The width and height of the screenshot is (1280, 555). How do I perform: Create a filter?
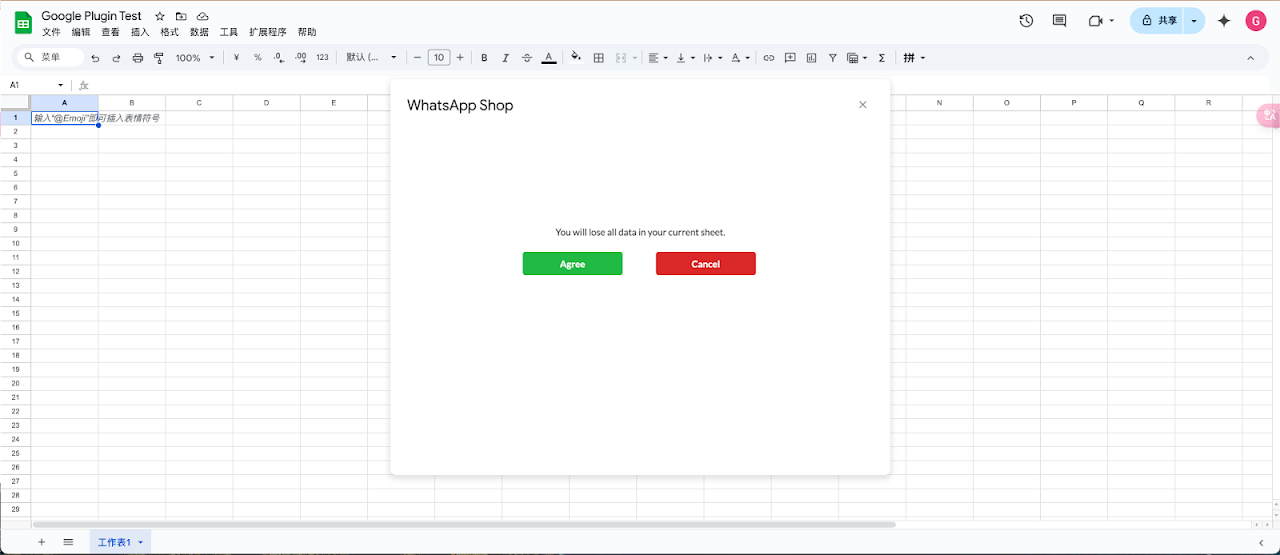tap(832, 58)
